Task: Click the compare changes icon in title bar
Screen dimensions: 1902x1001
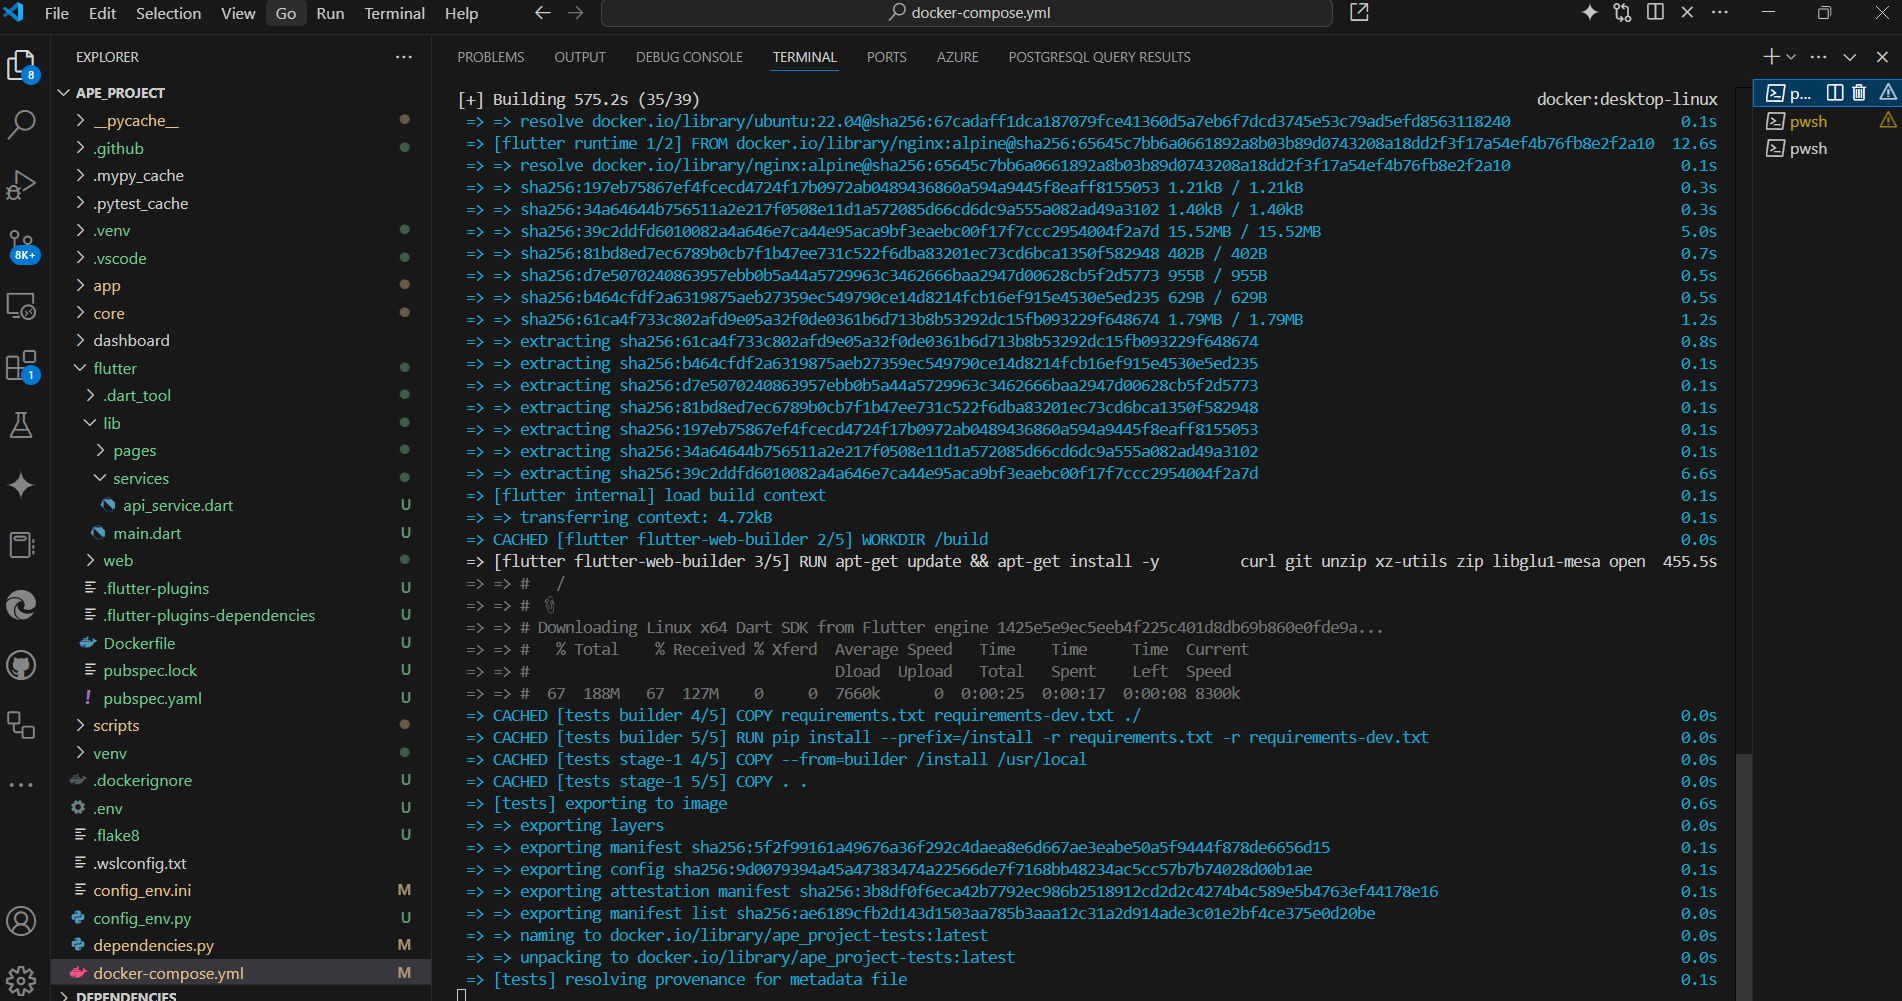Action: [1622, 13]
